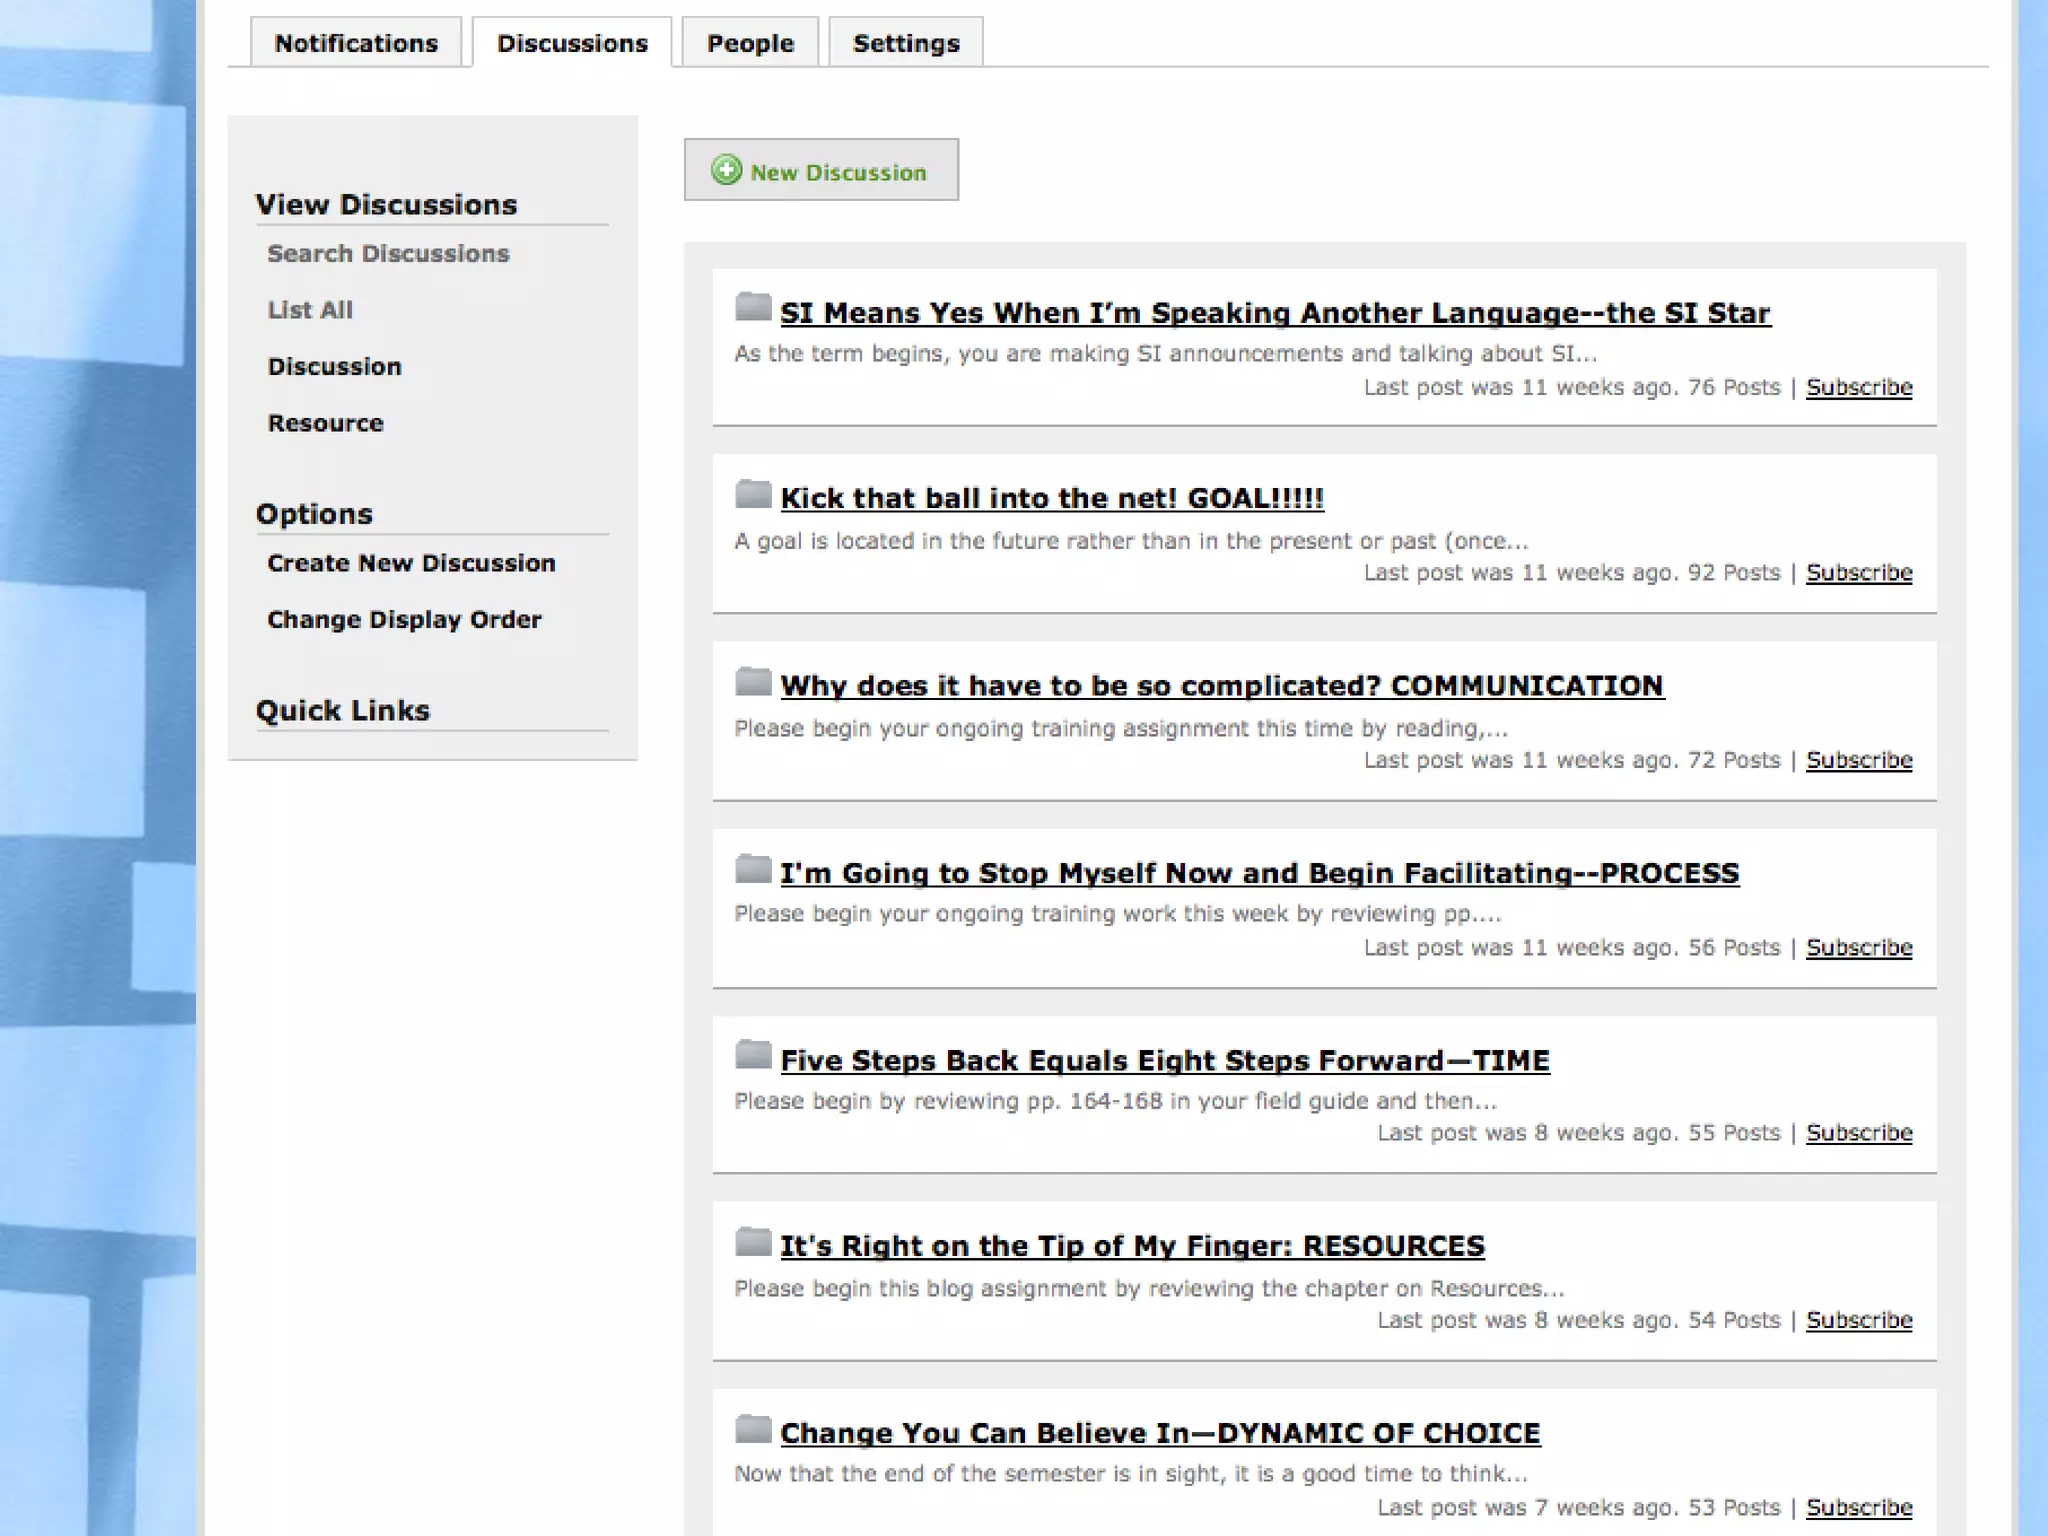The width and height of the screenshot is (2048, 1536).
Task: Open the People tab
Action: [750, 43]
